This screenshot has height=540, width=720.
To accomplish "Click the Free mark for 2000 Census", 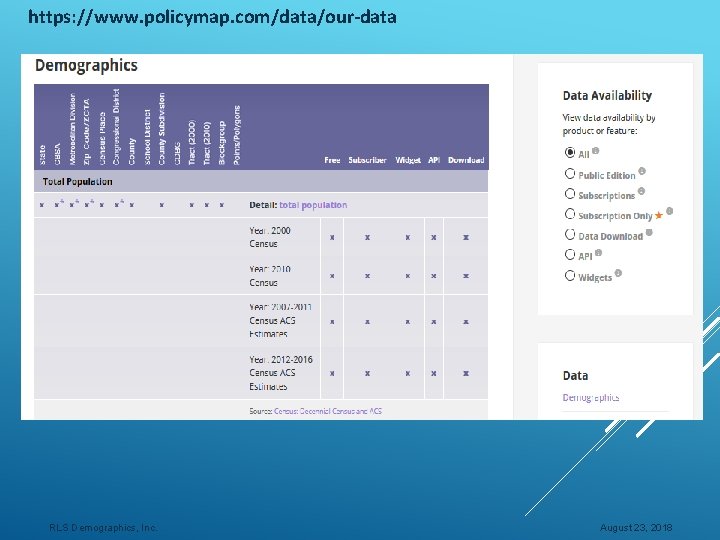I will tap(332, 237).
